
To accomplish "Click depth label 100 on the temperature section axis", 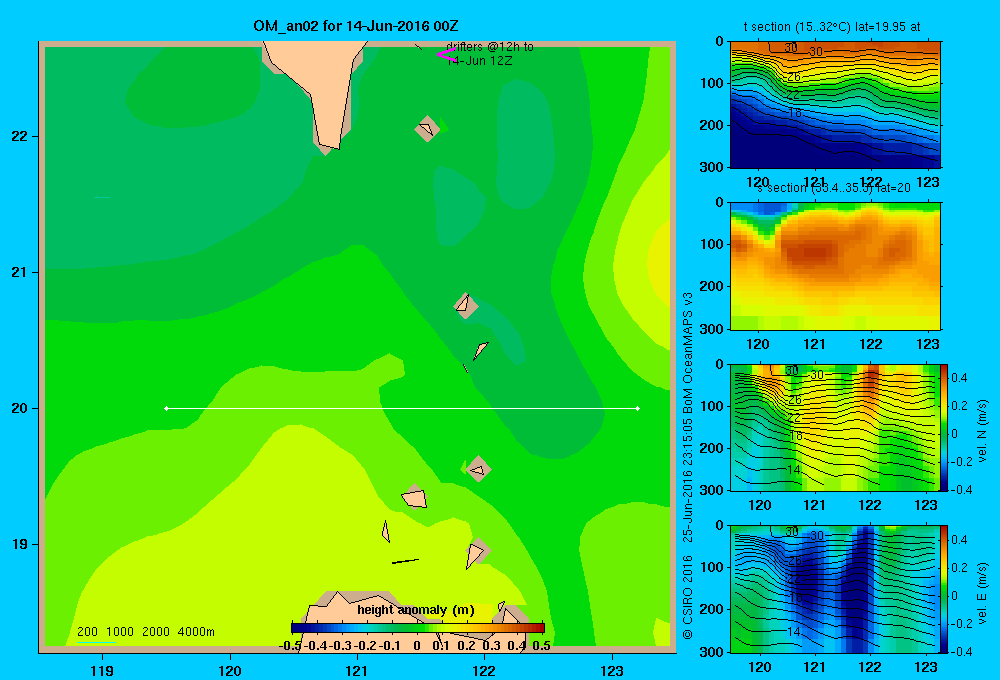I will tap(712, 83).
